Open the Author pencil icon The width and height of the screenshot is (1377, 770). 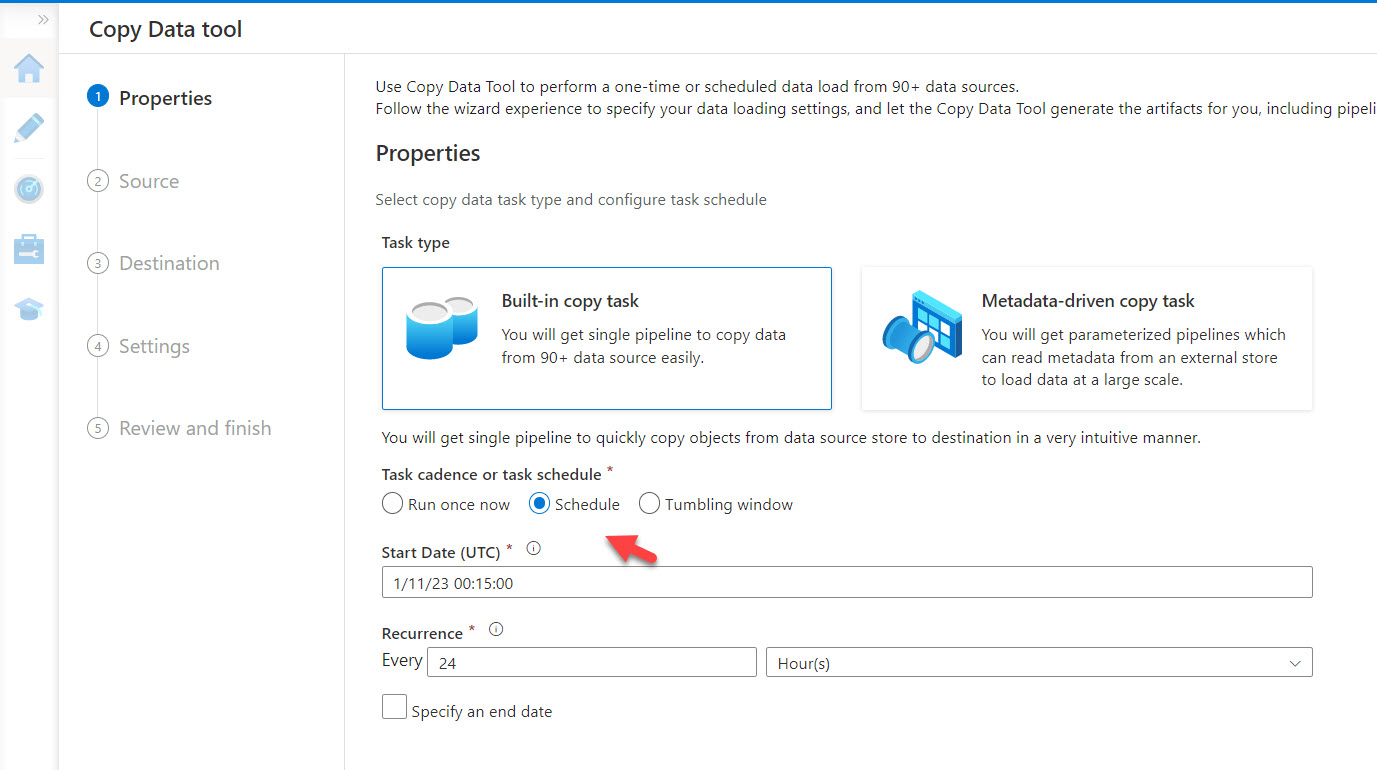29,128
